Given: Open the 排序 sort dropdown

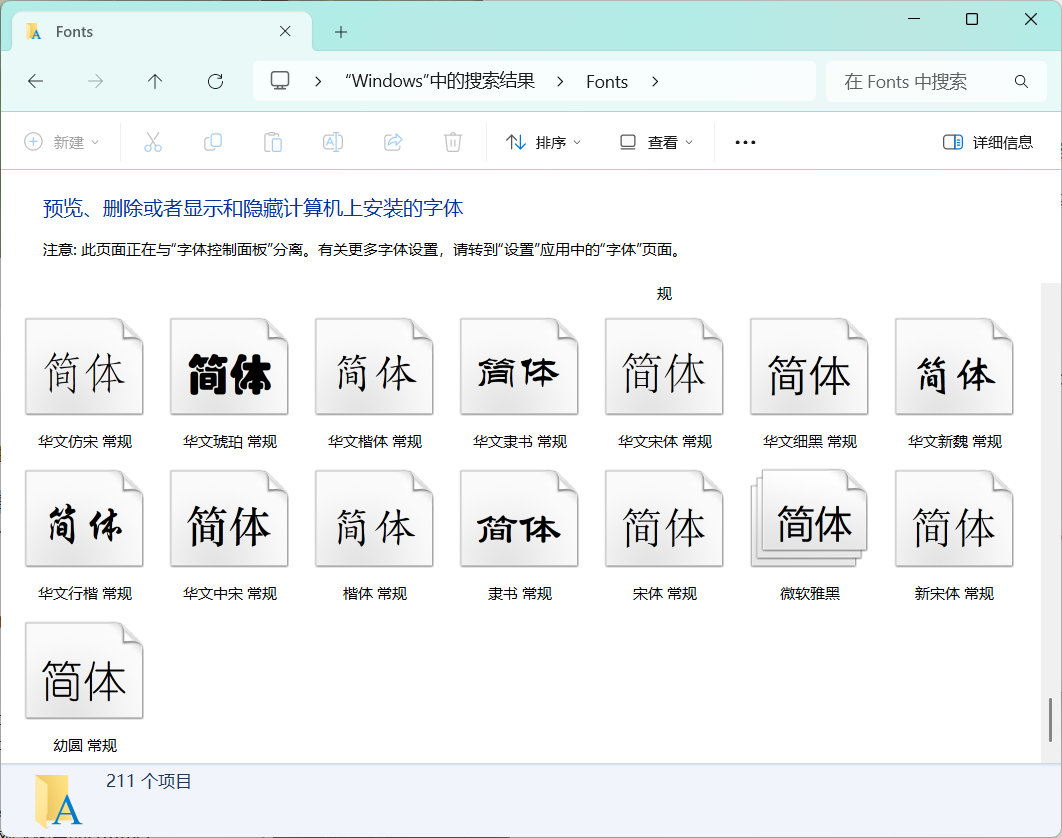Looking at the screenshot, I should (543, 142).
